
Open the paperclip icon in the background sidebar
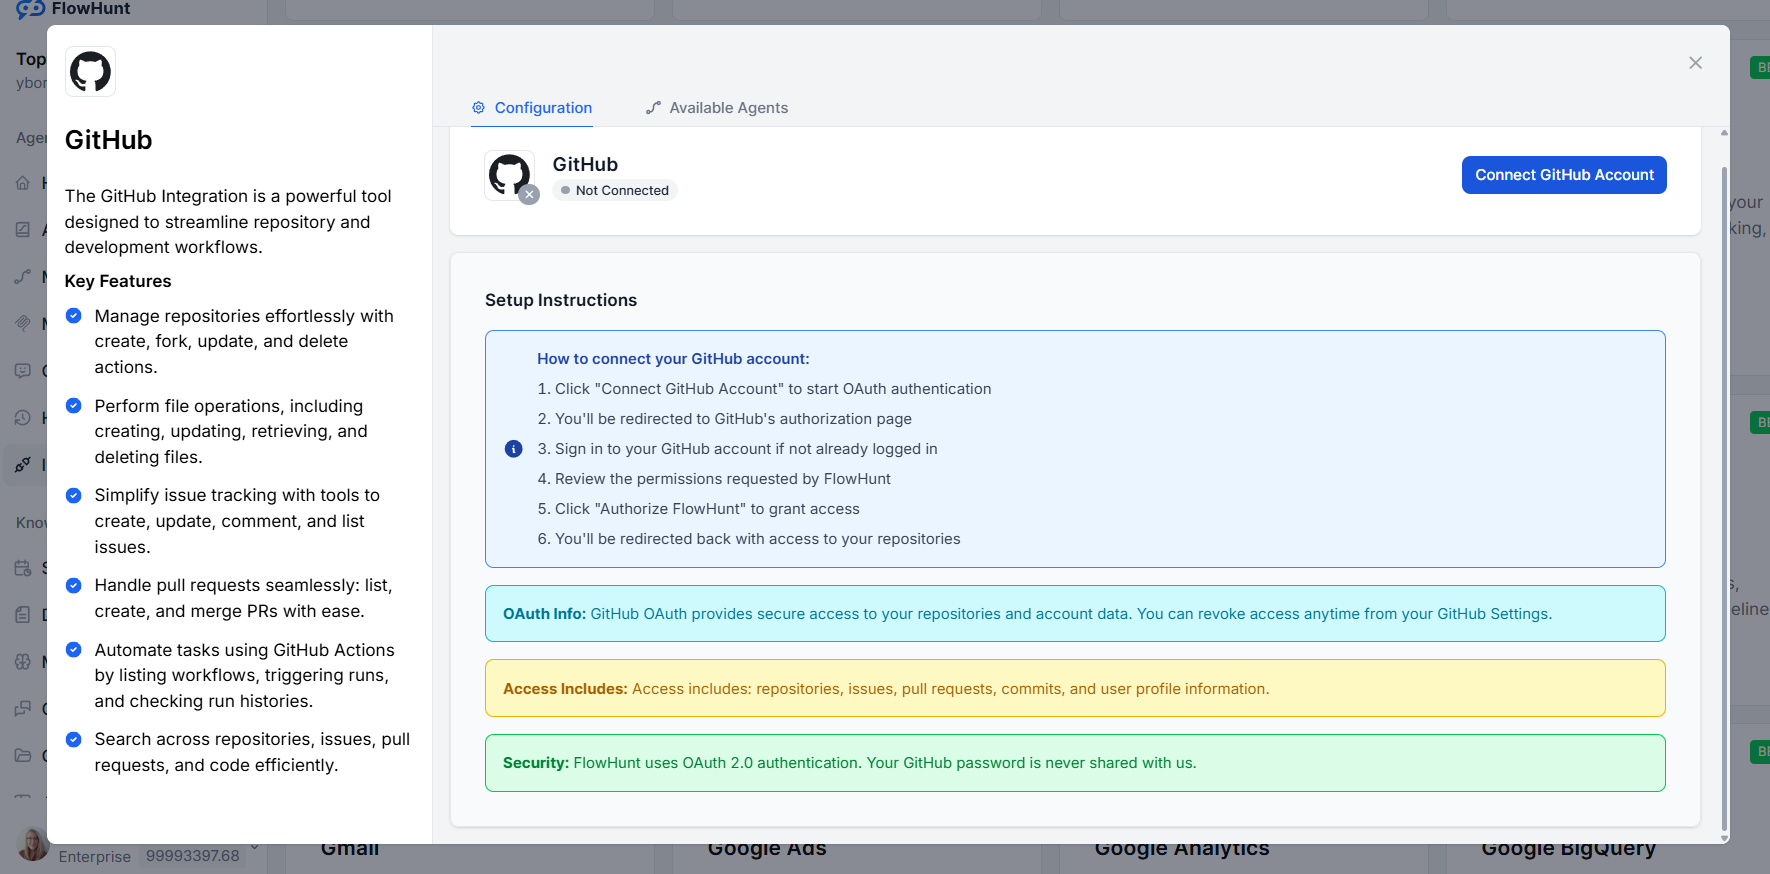coord(23,323)
